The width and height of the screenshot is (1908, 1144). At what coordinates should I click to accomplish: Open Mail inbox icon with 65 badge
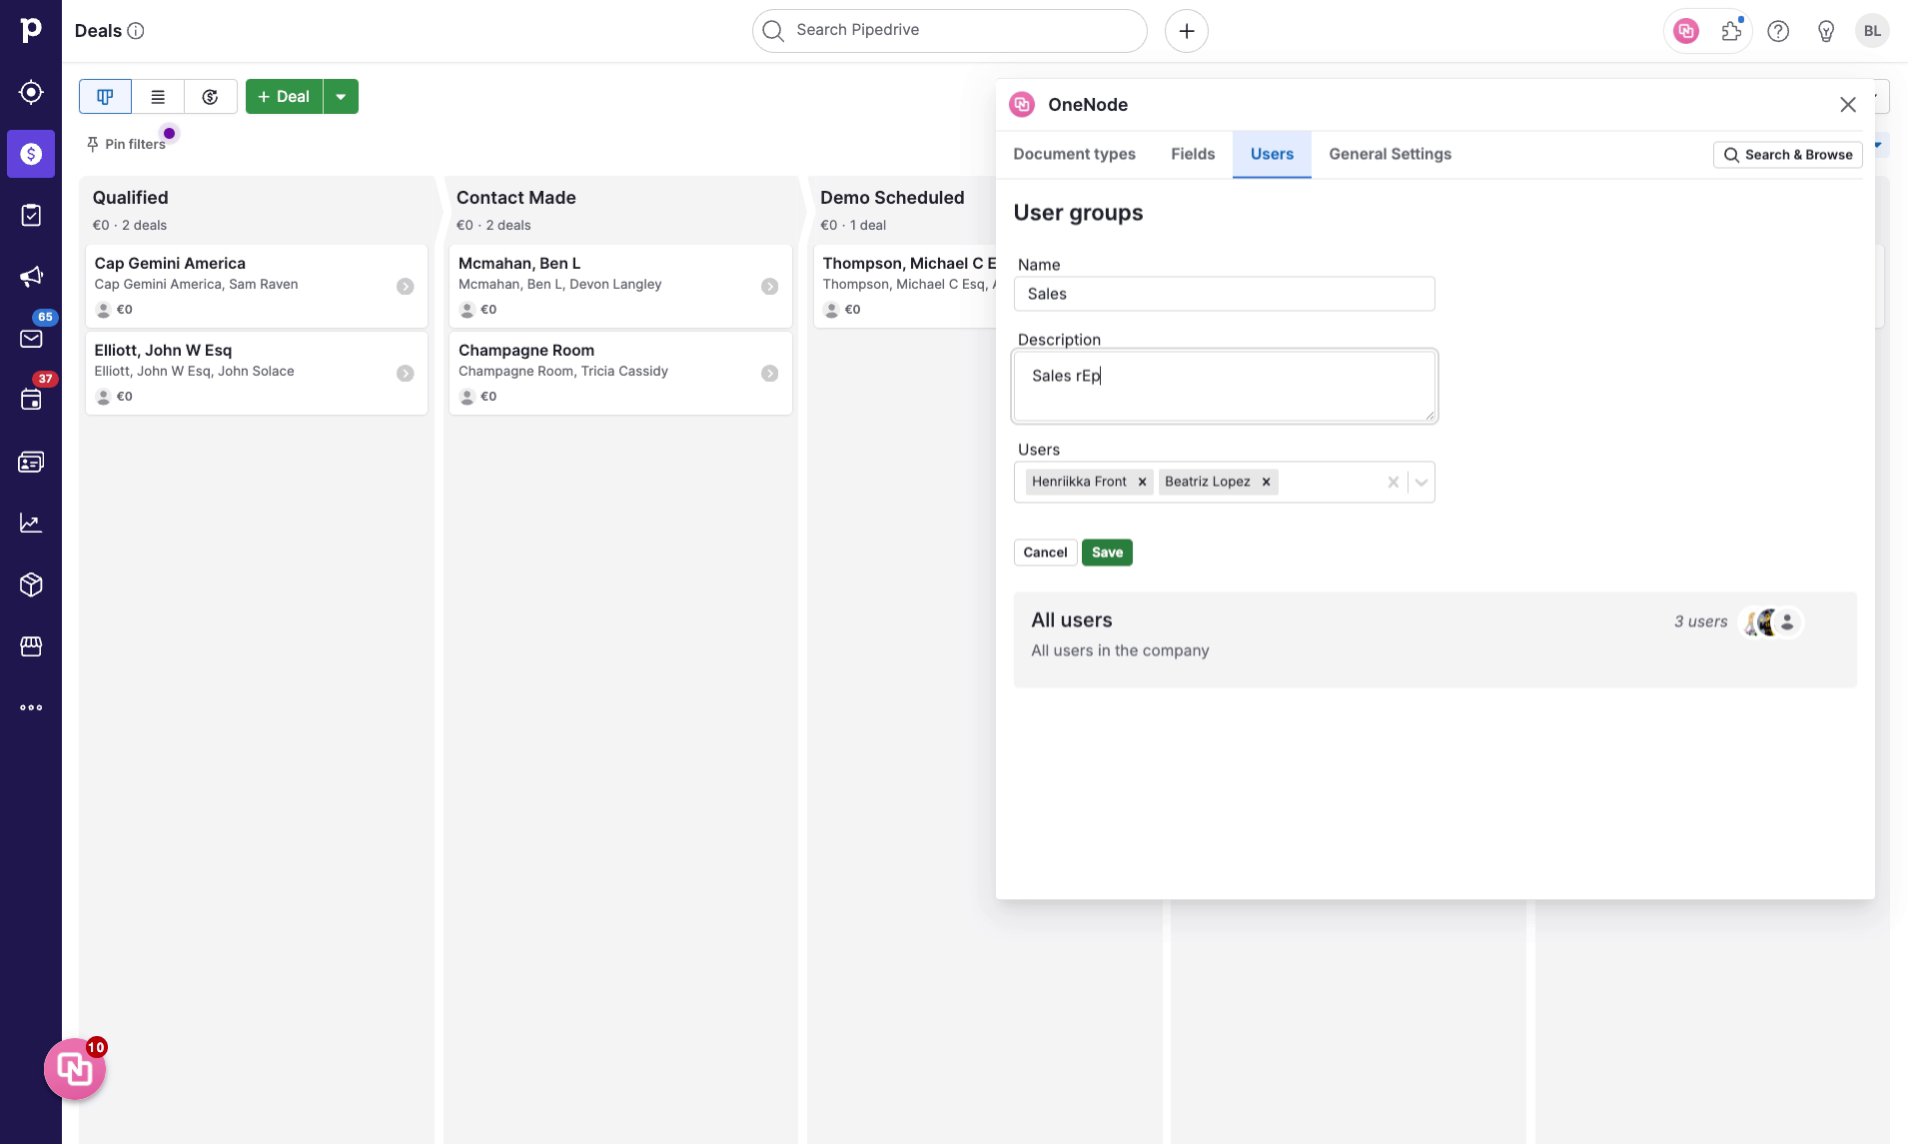pos(31,338)
